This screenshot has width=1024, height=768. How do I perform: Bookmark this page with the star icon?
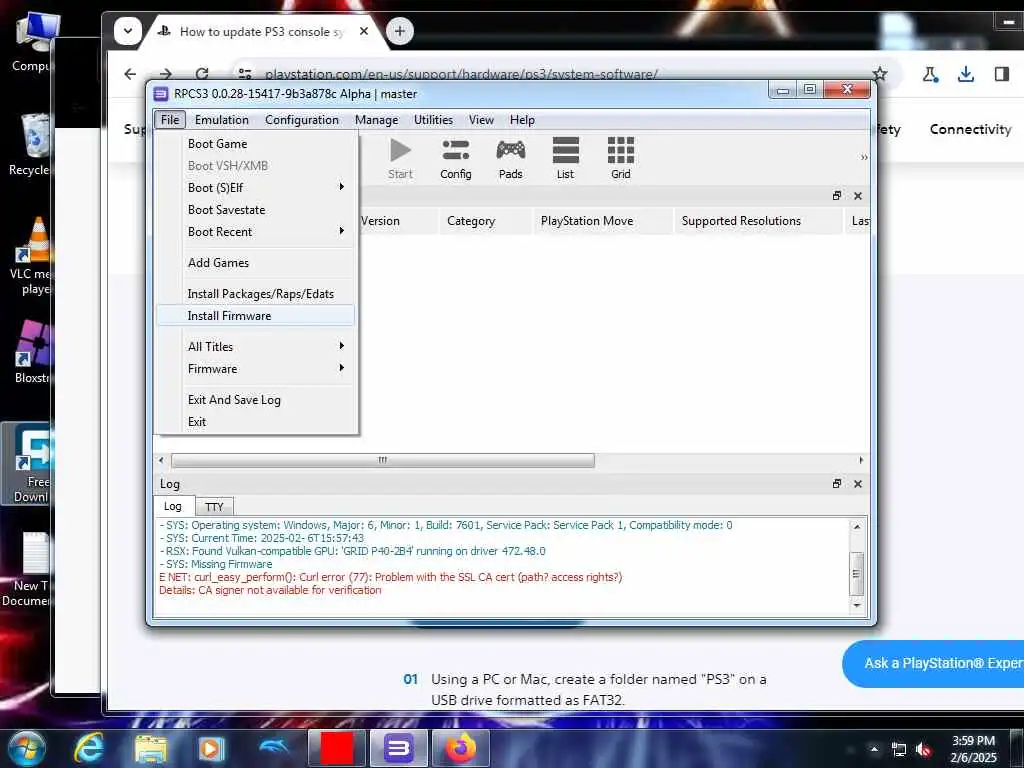[x=880, y=74]
